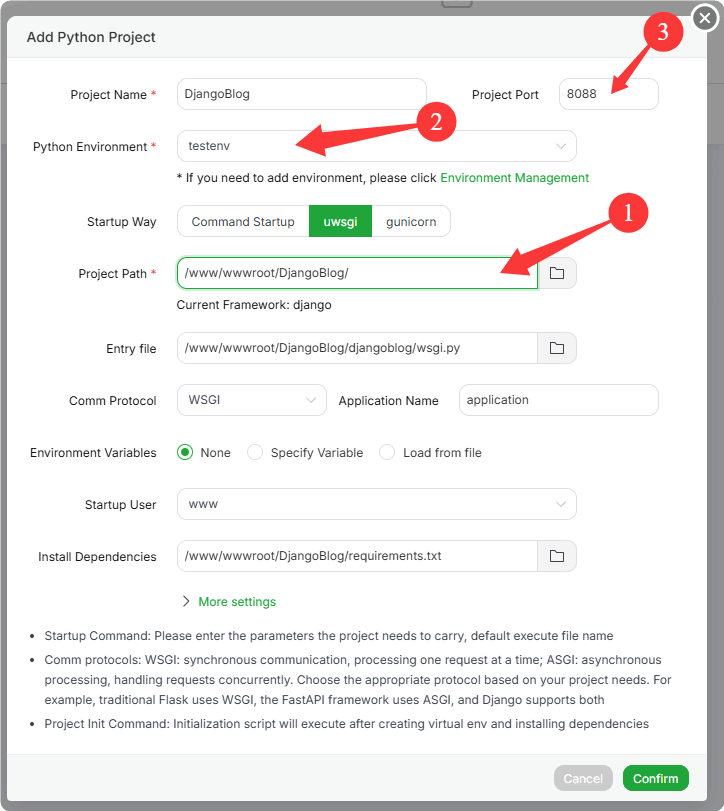Switch startup way to Command Startup
The width and height of the screenshot is (724, 811).
click(243, 222)
